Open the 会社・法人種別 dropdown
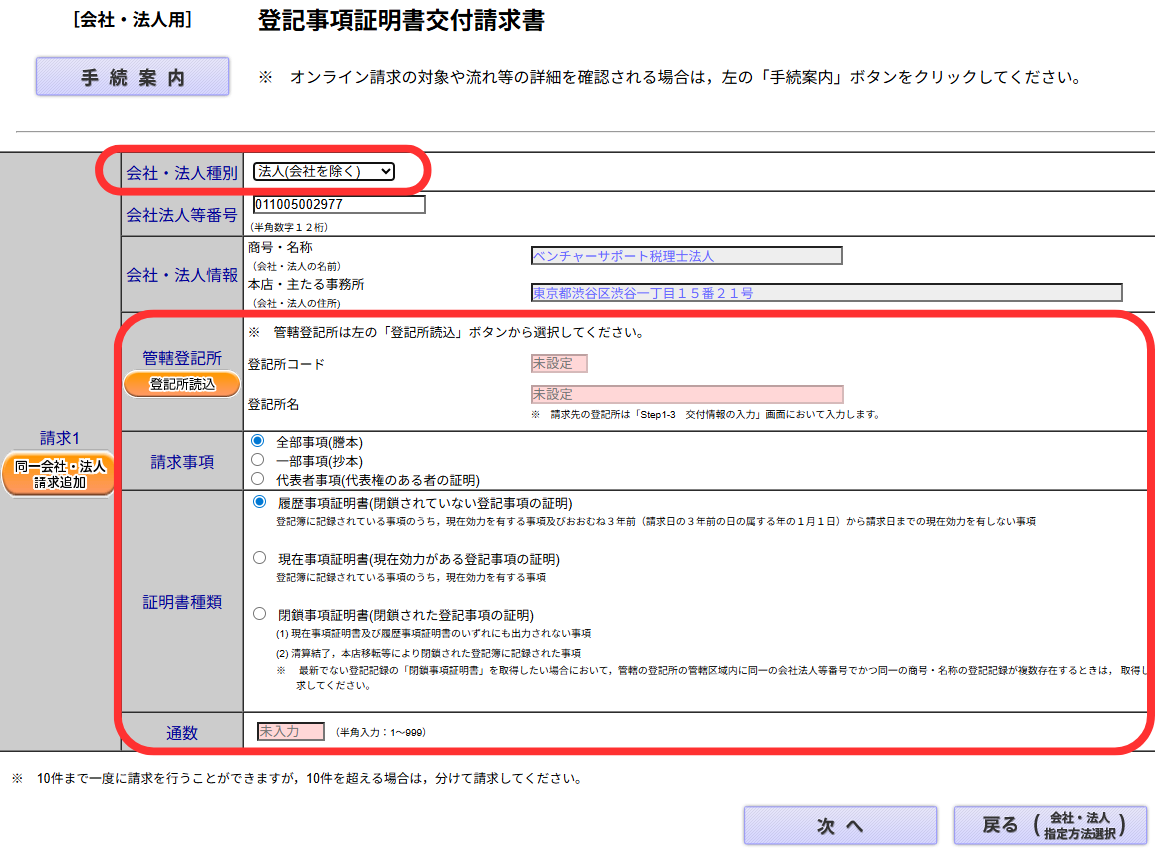The width and height of the screenshot is (1155, 851). (x=324, y=171)
